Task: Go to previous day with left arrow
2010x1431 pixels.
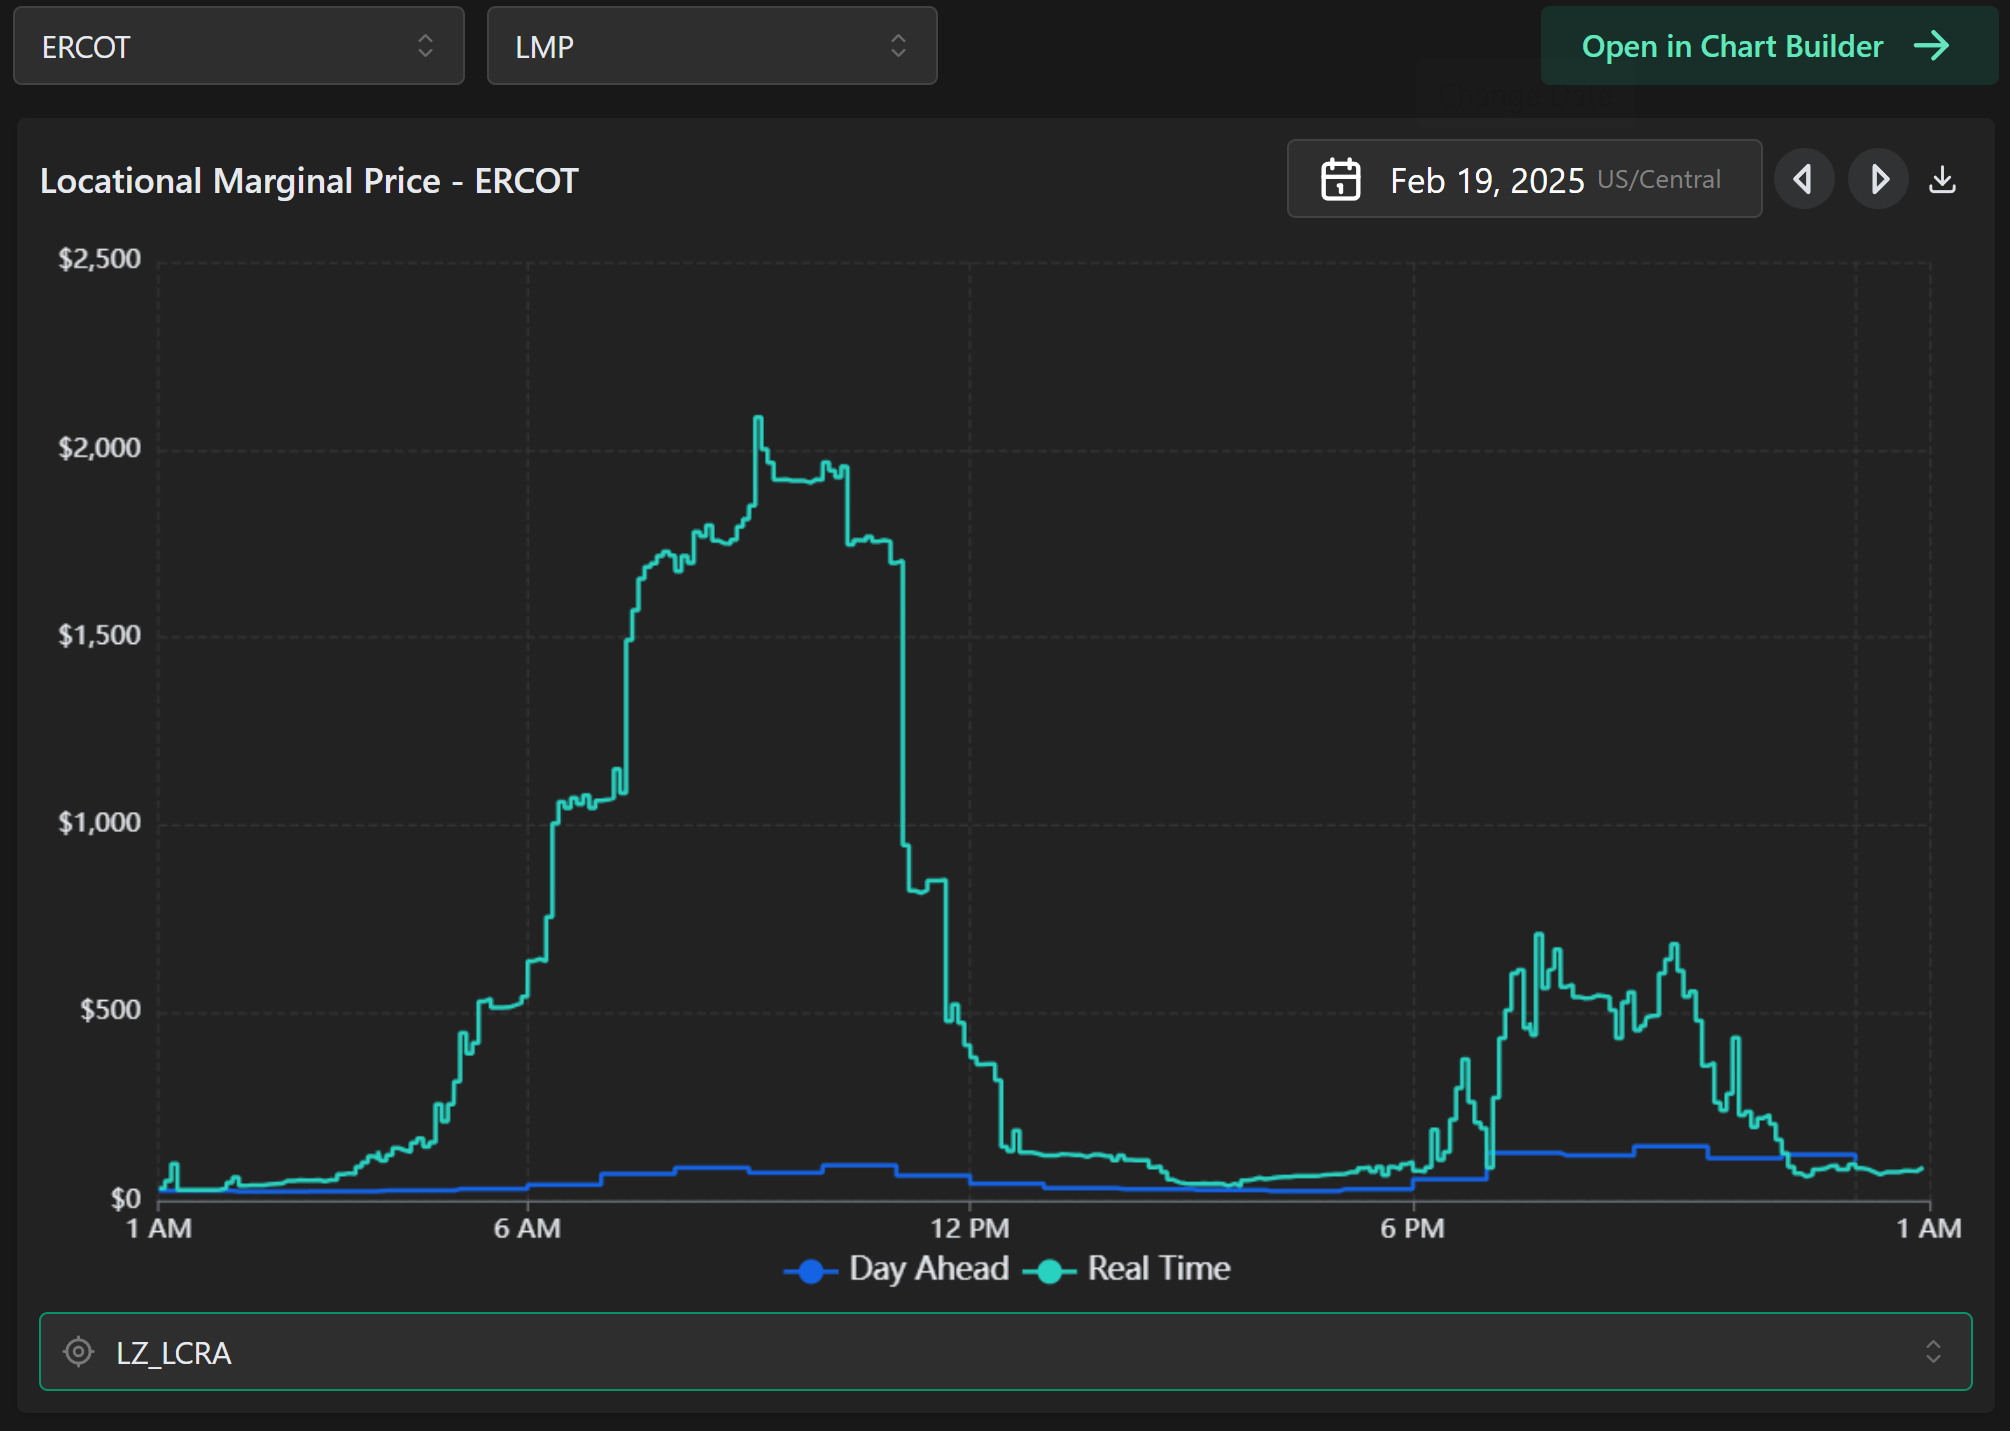Action: click(x=1803, y=180)
